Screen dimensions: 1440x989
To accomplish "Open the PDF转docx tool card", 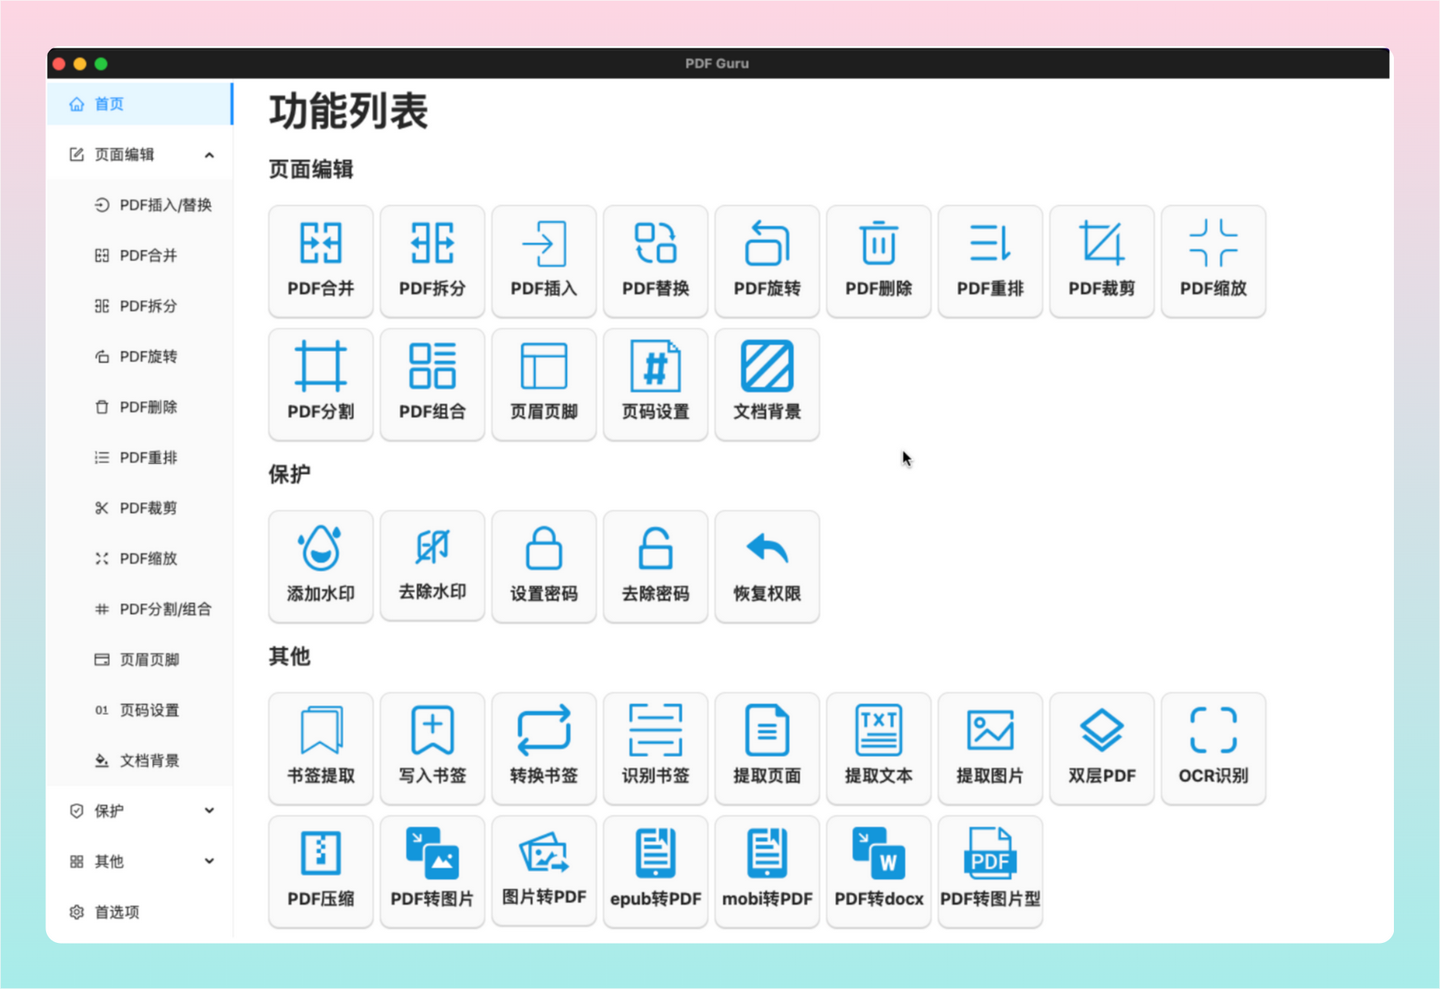I will [x=879, y=872].
